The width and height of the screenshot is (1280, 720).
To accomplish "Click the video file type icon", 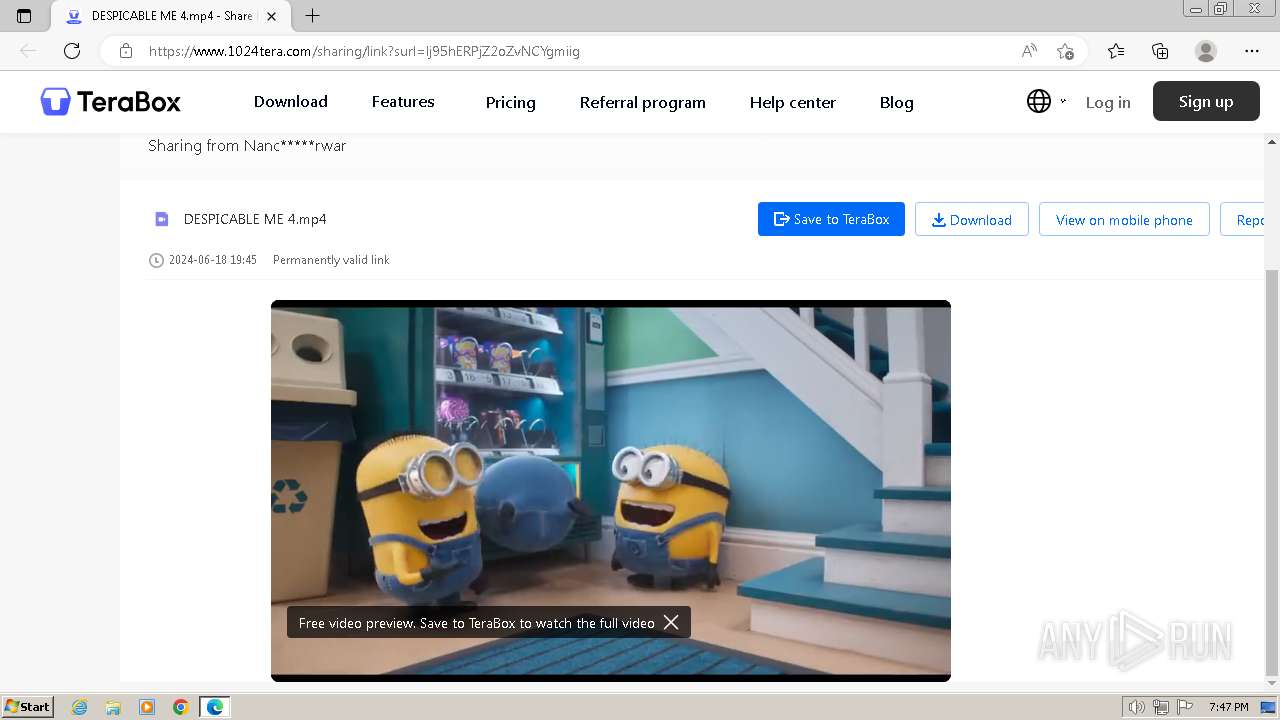I will [161, 219].
